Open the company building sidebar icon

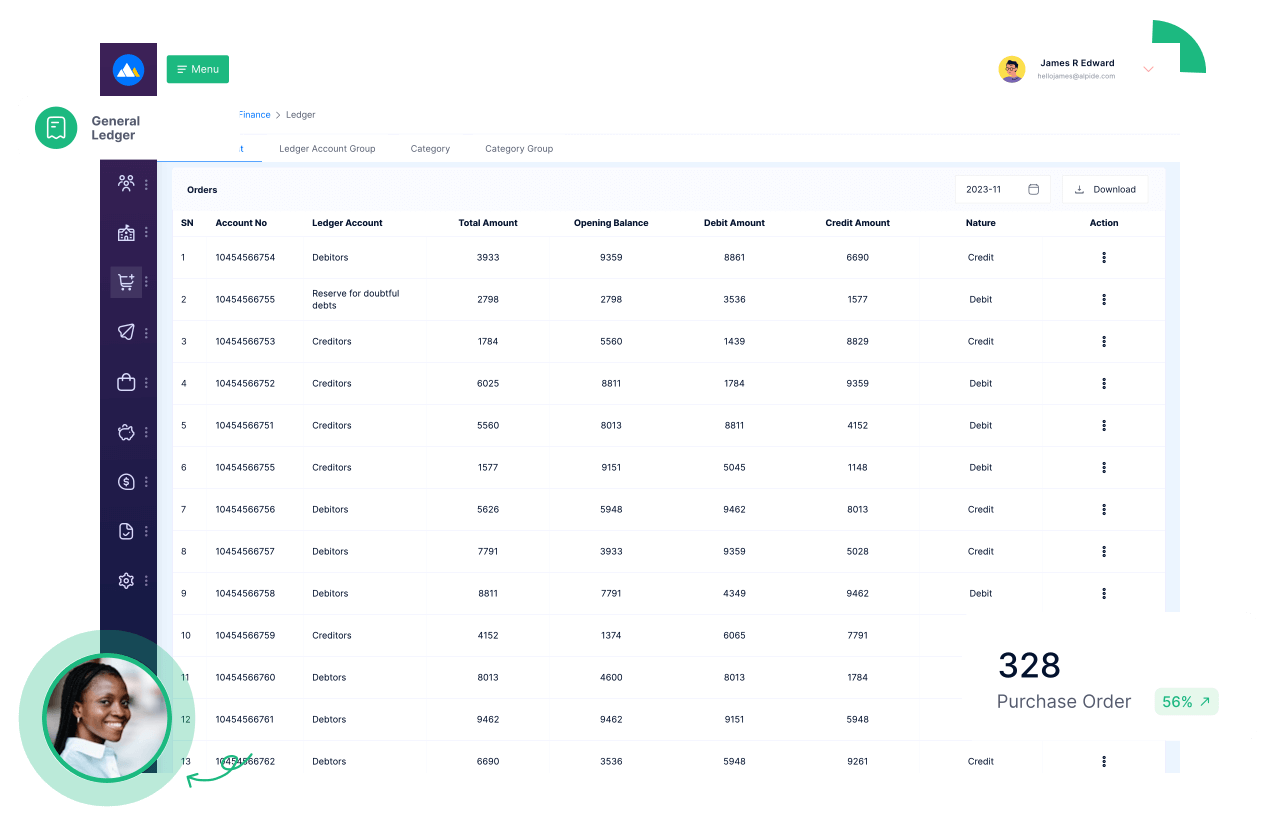tap(126, 233)
